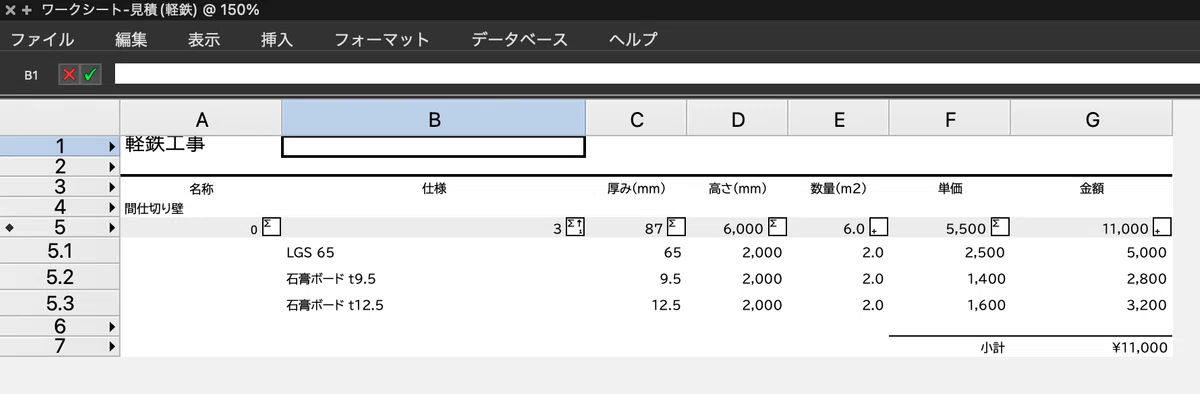
Task: Click the formula bar input field
Action: [657, 74]
